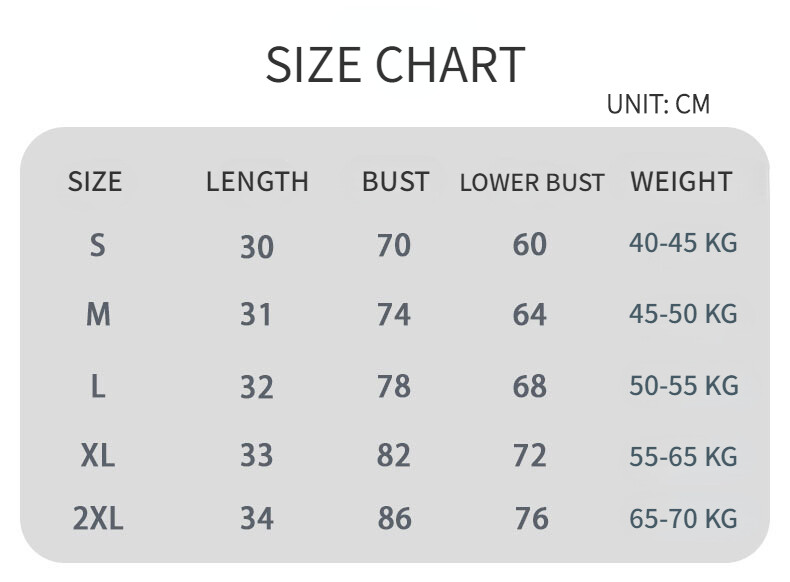Select the LENGTH column header
The image size is (790, 582).
coord(257,181)
